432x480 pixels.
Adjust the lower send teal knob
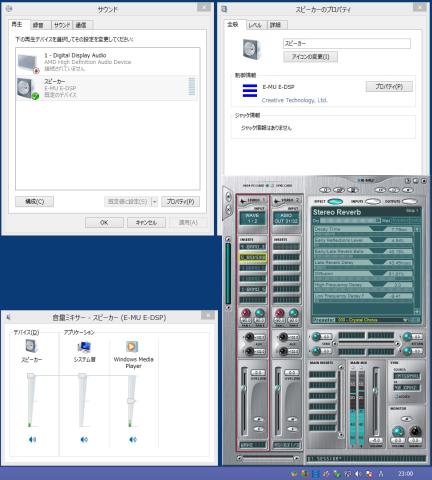coord(316,350)
